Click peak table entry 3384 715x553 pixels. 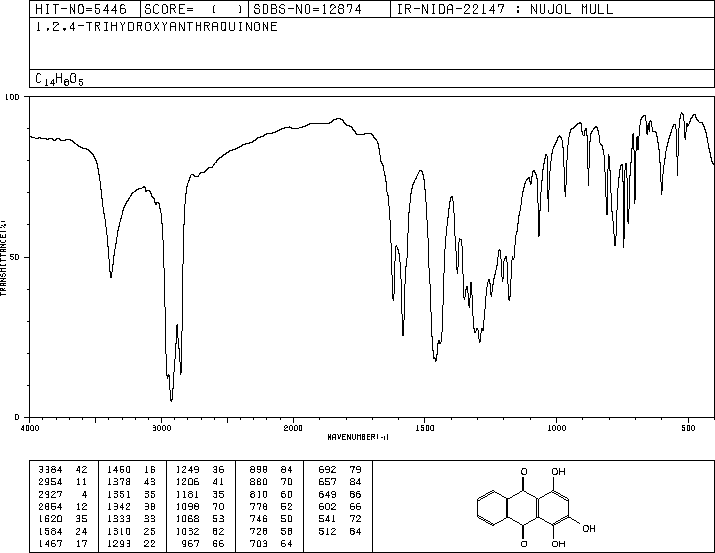click(50, 470)
